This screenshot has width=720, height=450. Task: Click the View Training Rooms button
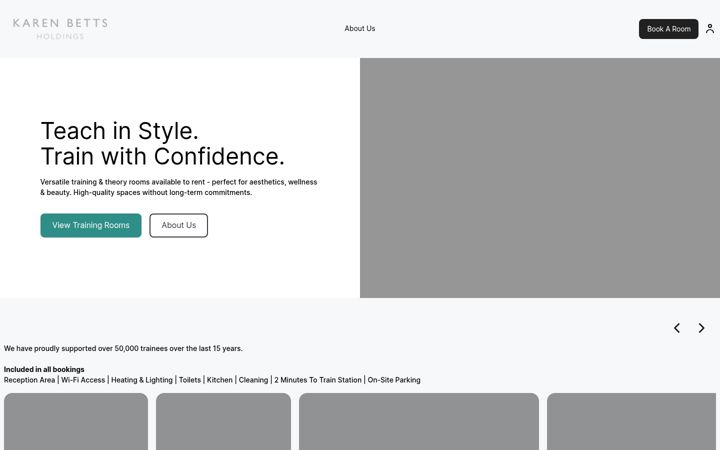(x=91, y=225)
